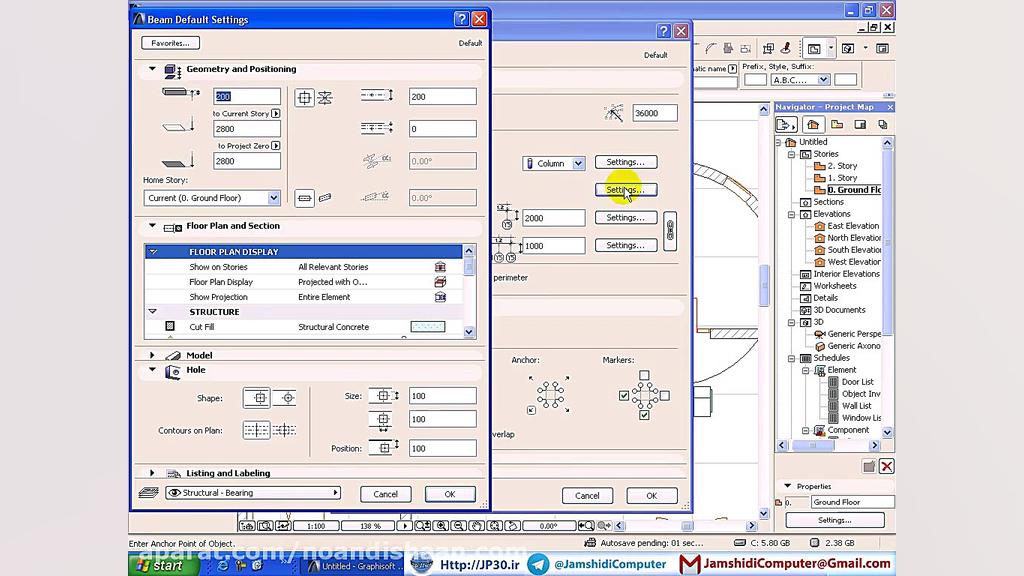Select Door List schedule in Navigator
1024x576 pixels.
(857, 382)
